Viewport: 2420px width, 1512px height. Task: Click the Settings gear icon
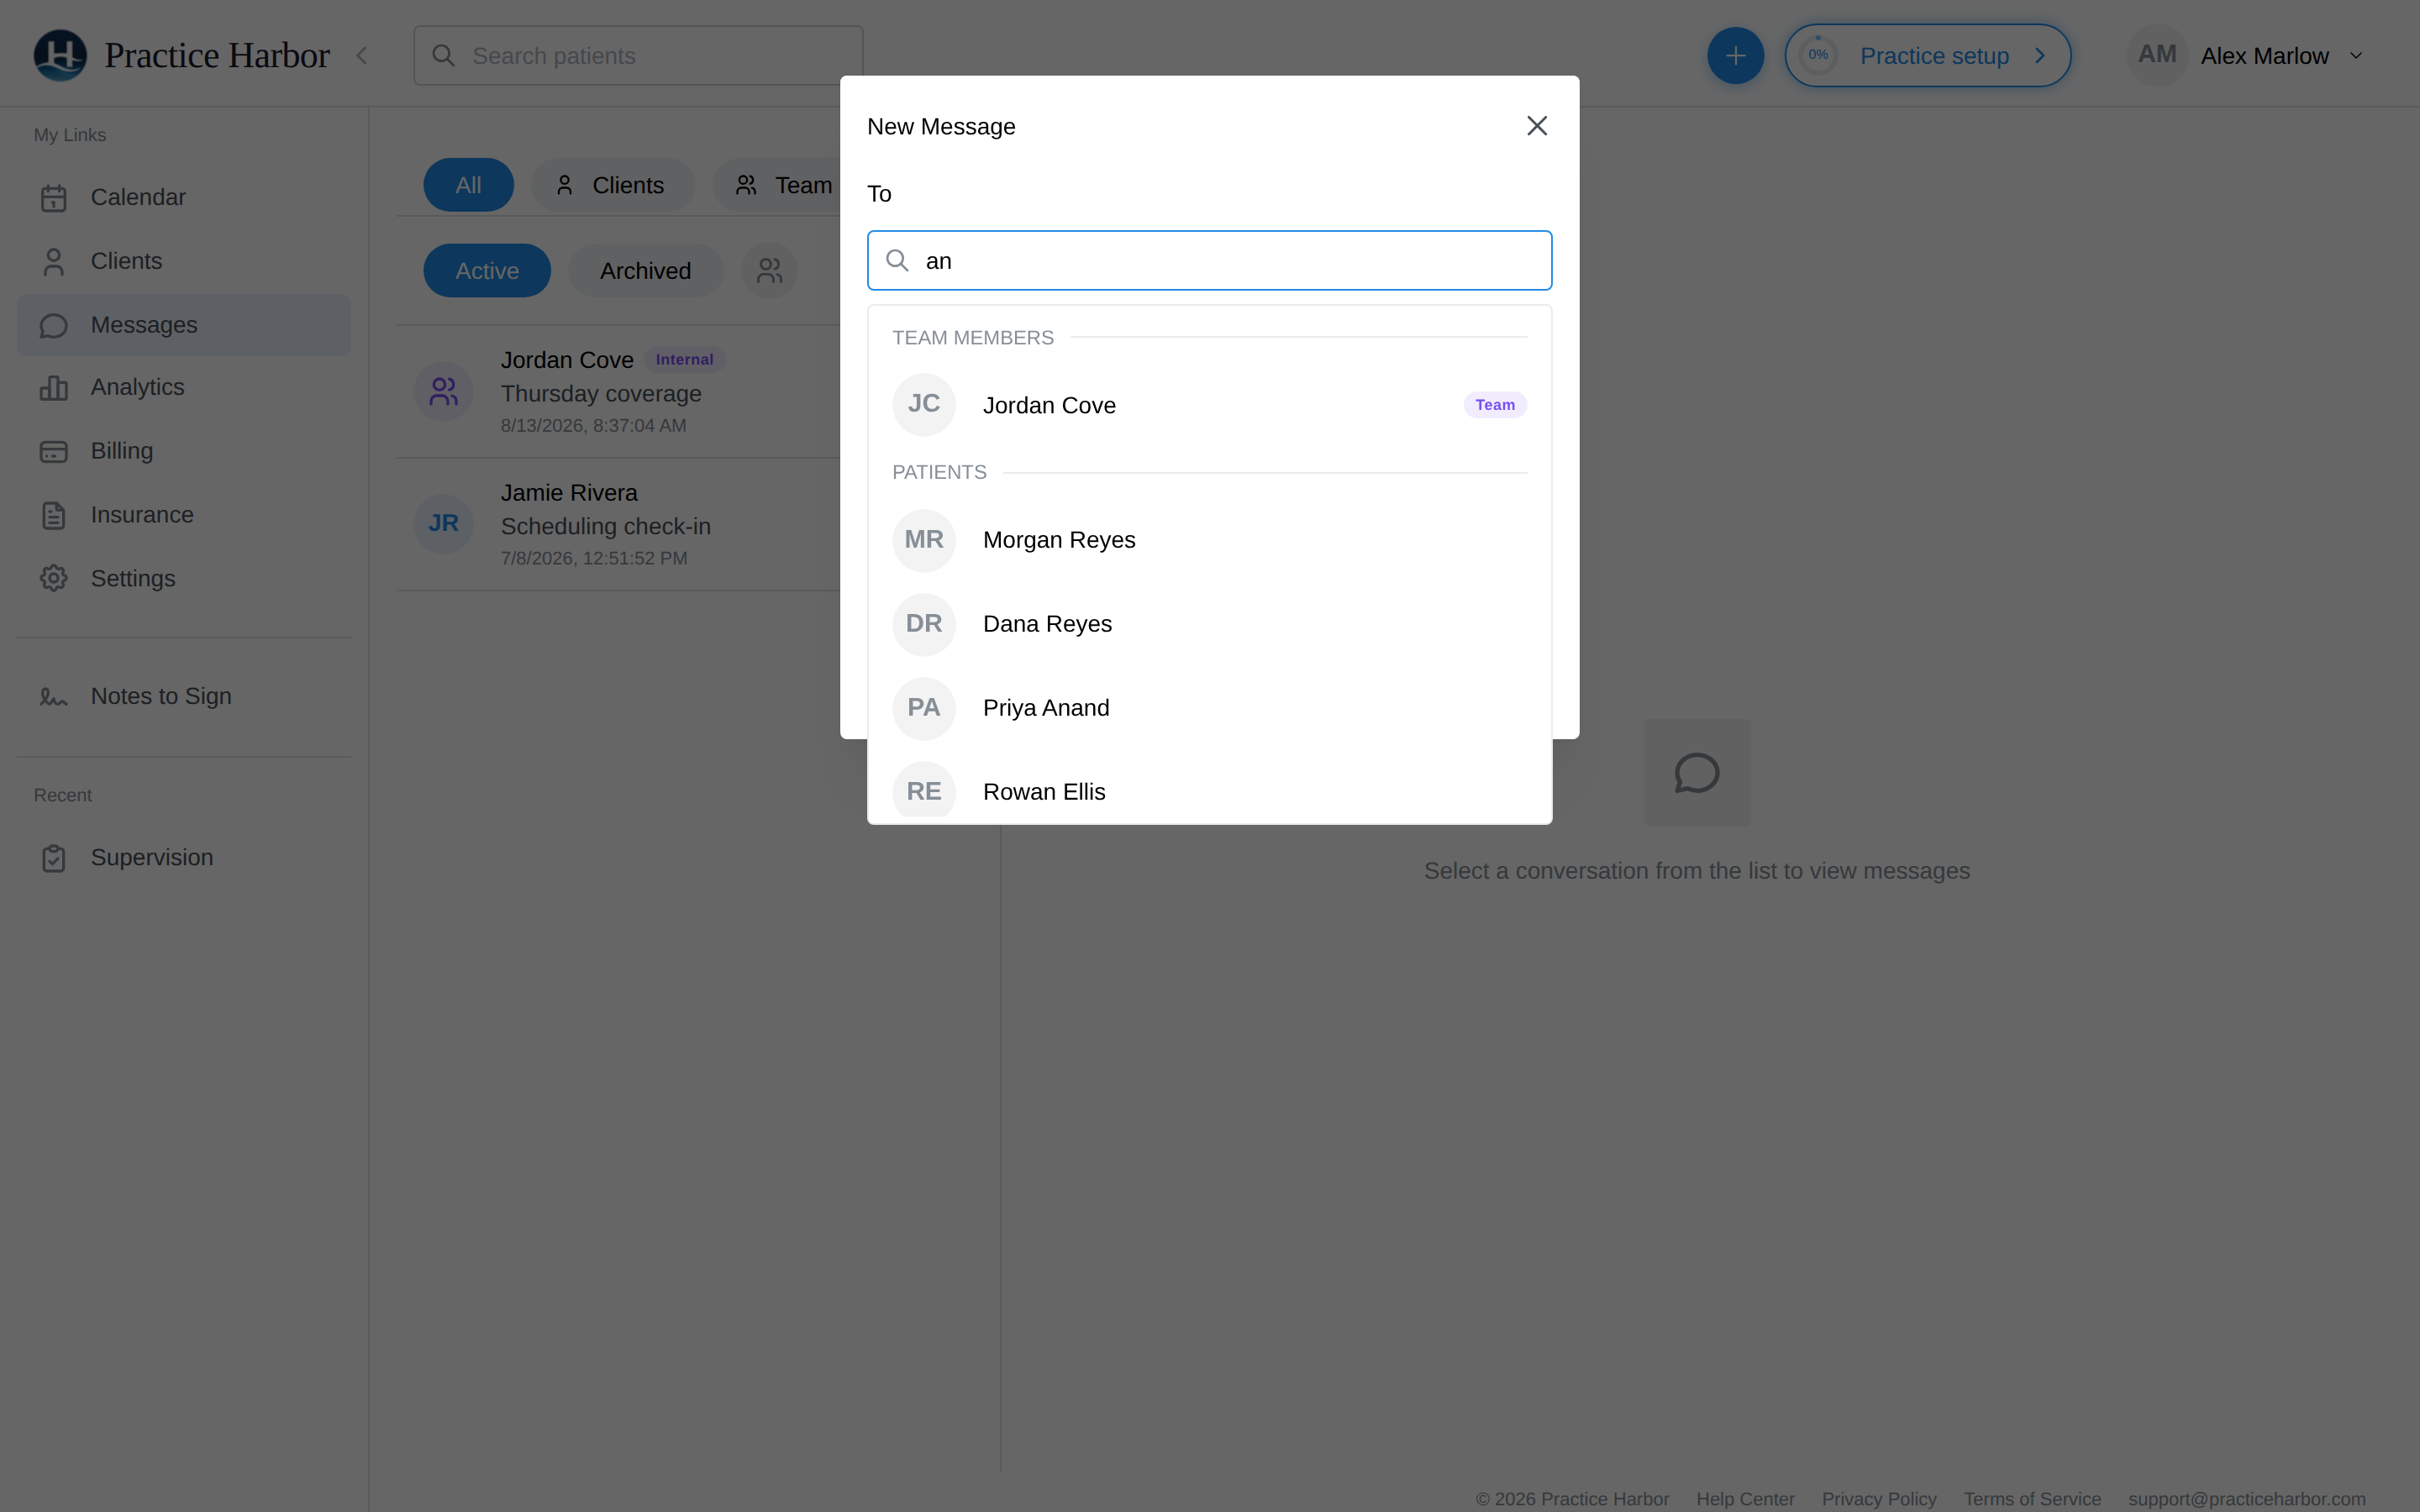[x=54, y=579]
